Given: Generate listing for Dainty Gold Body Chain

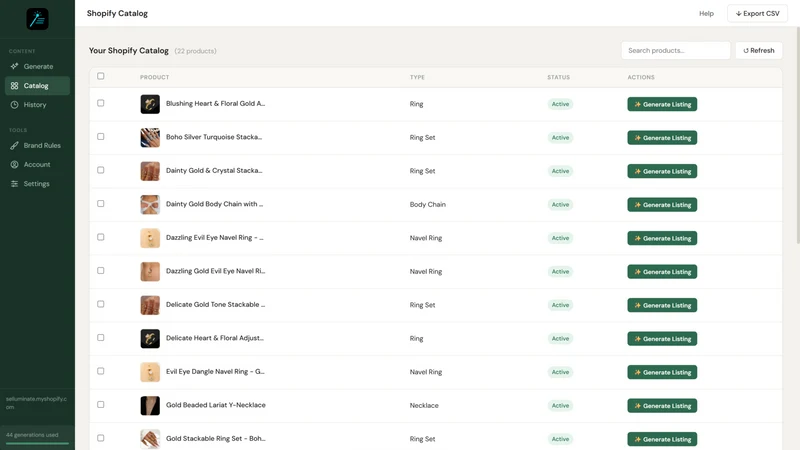Looking at the screenshot, I should pyautogui.click(x=662, y=205).
